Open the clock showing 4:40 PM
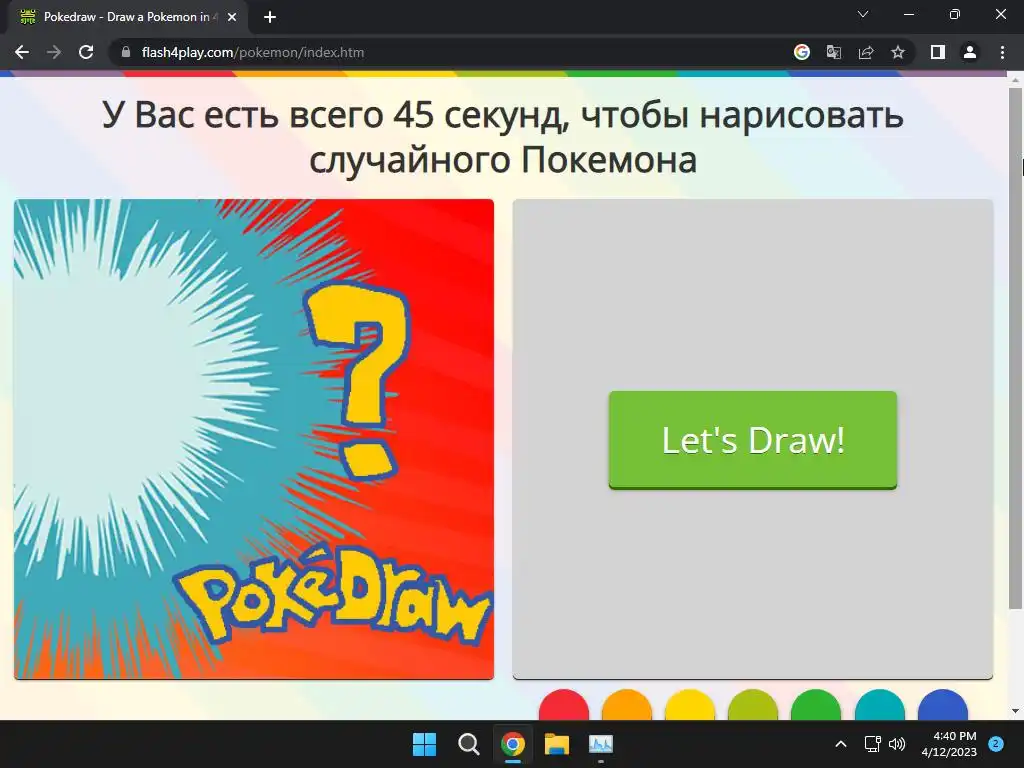Screen dimensions: 1024x768 (949, 744)
